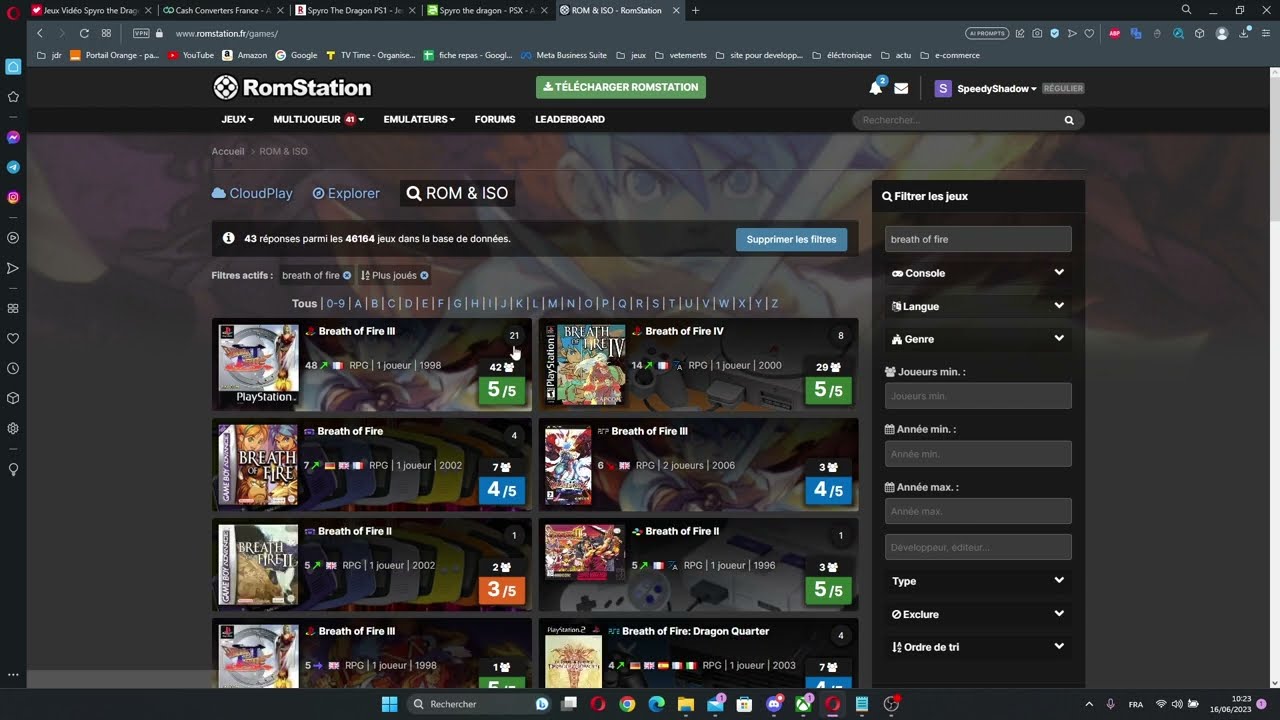Open Breath of Fire: Dragon Quarter link
This screenshot has height=720, width=1280.
tap(695, 631)
